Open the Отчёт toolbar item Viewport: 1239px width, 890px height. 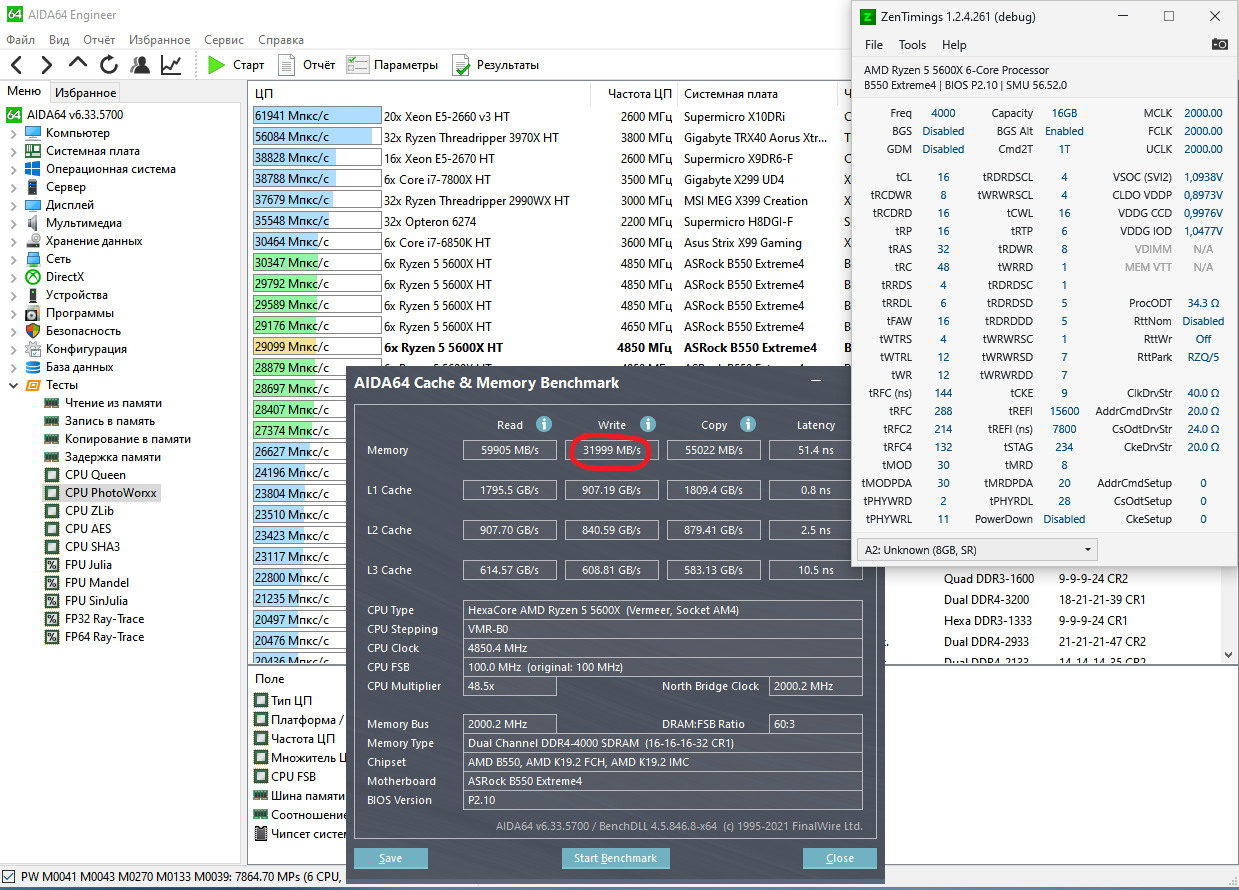pos(307,65)
